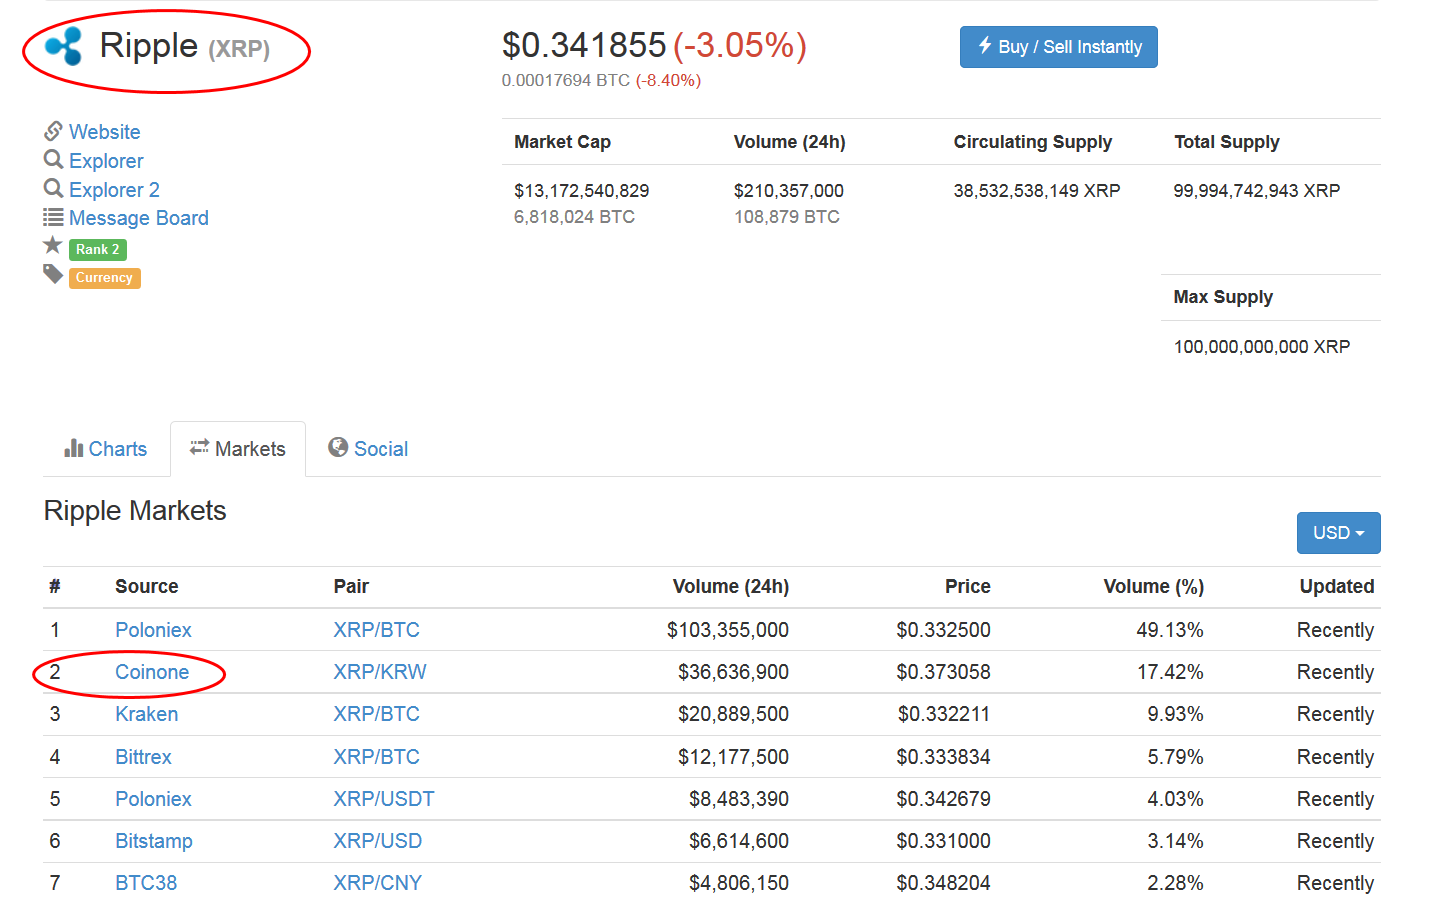Open the Bitstamp exchange link
1440x904 pixels.
pos(154,841)
